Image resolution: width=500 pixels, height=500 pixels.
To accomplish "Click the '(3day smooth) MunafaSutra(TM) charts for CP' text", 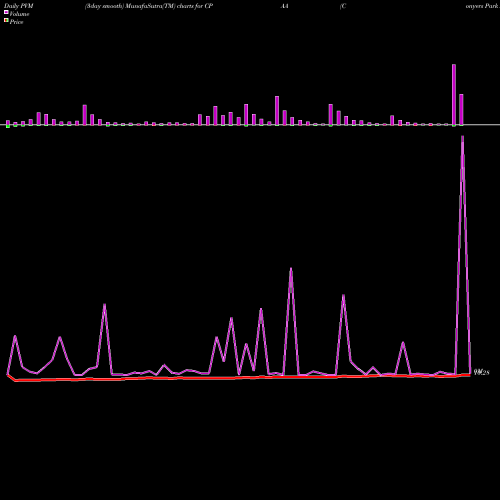I will 149,6.
